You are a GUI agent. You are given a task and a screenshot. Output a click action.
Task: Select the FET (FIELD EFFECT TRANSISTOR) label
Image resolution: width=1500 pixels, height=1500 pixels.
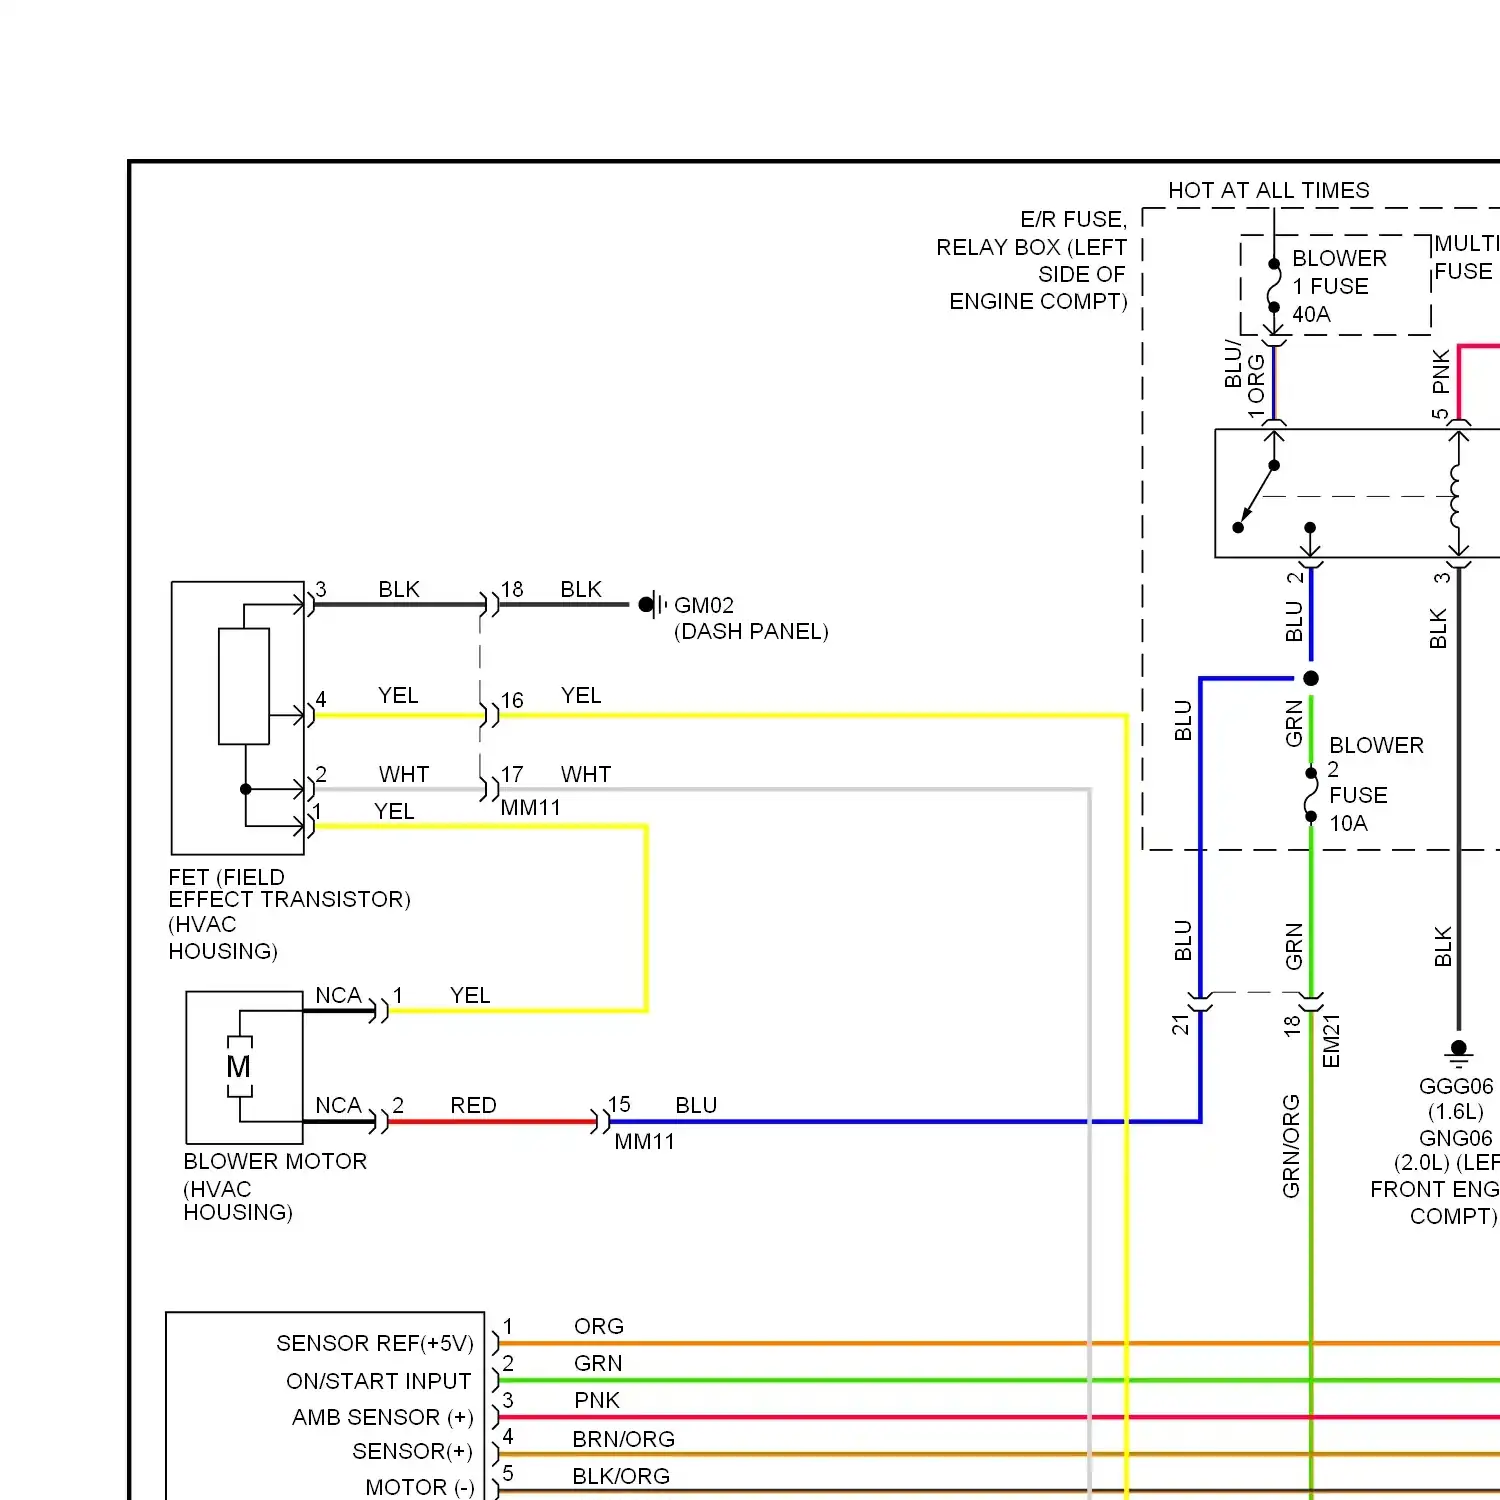coord(289,913)
